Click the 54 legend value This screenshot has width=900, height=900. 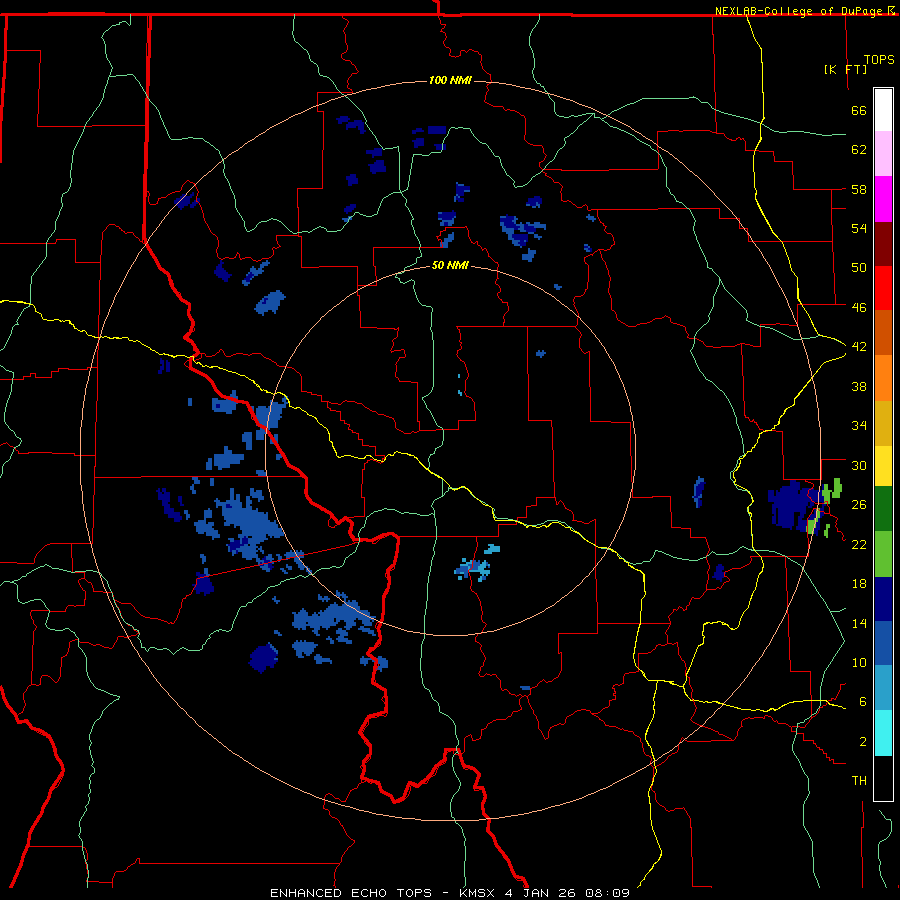[859, 228]
